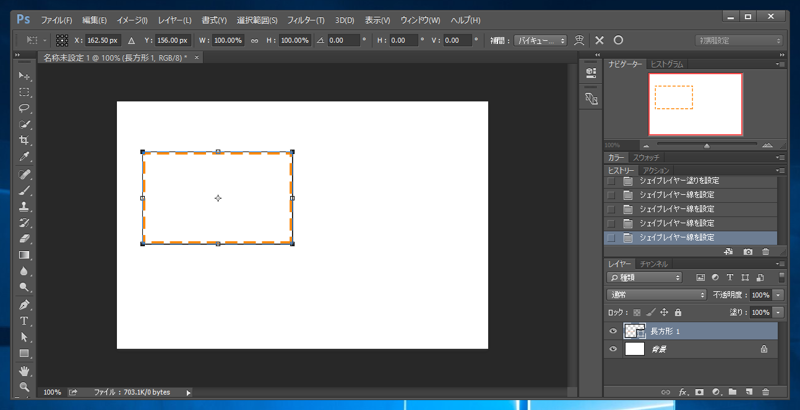Select the Dodge tool
Image resolution: width=800 pixels, height=410 pixels.
point(24,287)
